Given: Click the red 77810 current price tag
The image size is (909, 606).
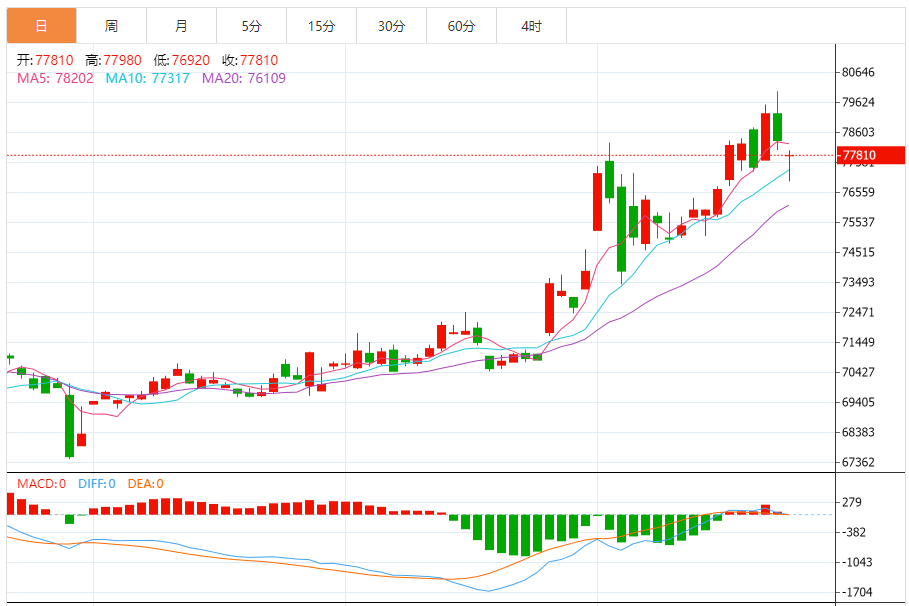Looking at the screenshot, I should click(869, 155).
